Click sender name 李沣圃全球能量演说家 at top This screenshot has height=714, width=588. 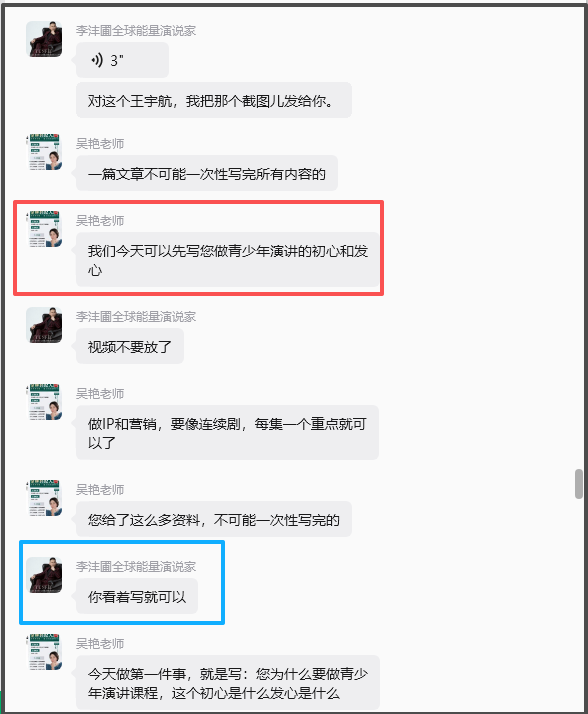pos(136,31)
